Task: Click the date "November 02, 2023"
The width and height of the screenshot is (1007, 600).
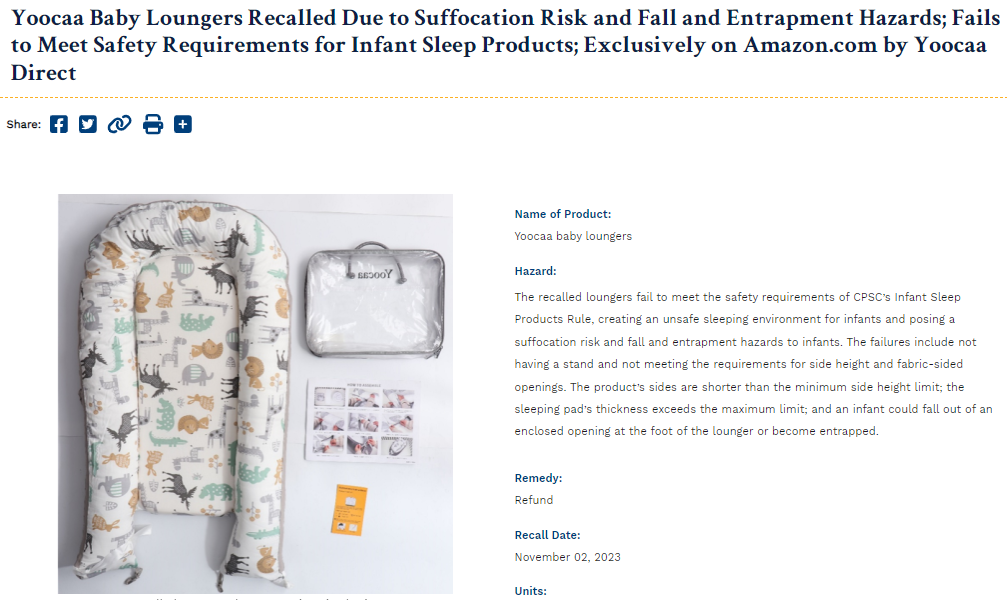Action: click(x=567, y=557)
